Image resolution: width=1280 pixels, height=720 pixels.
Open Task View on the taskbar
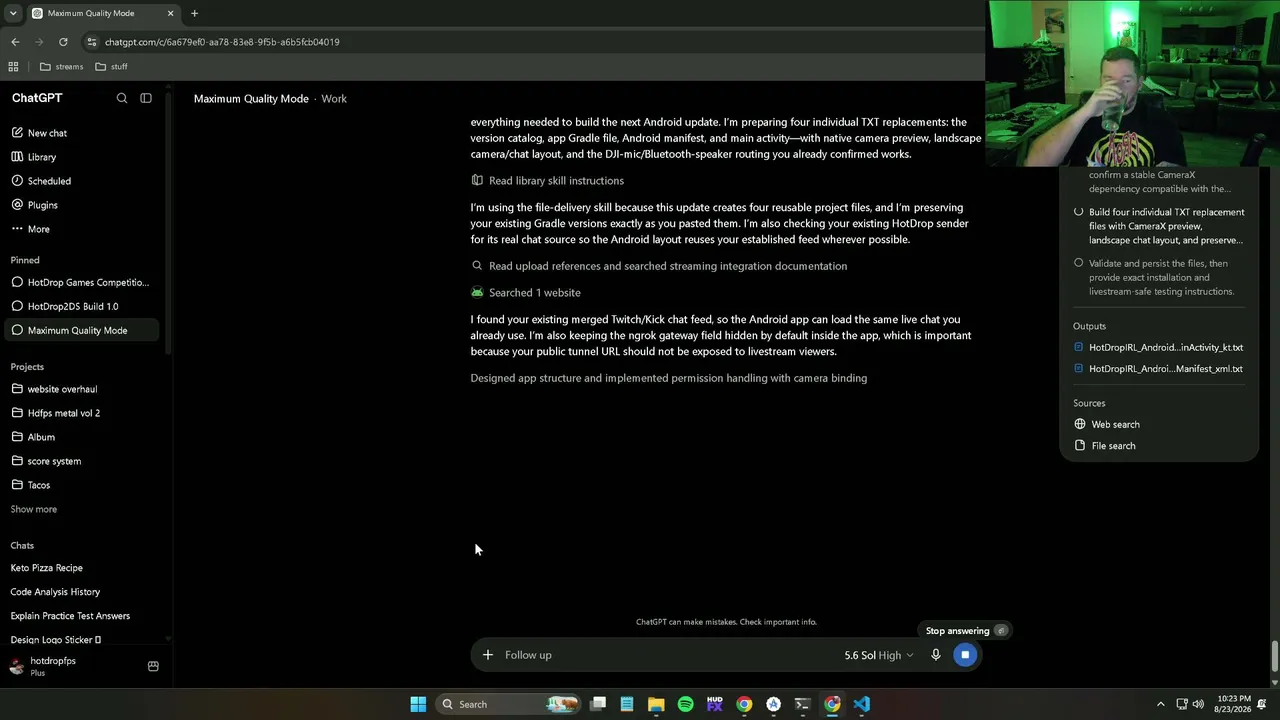tap(598, 704)
